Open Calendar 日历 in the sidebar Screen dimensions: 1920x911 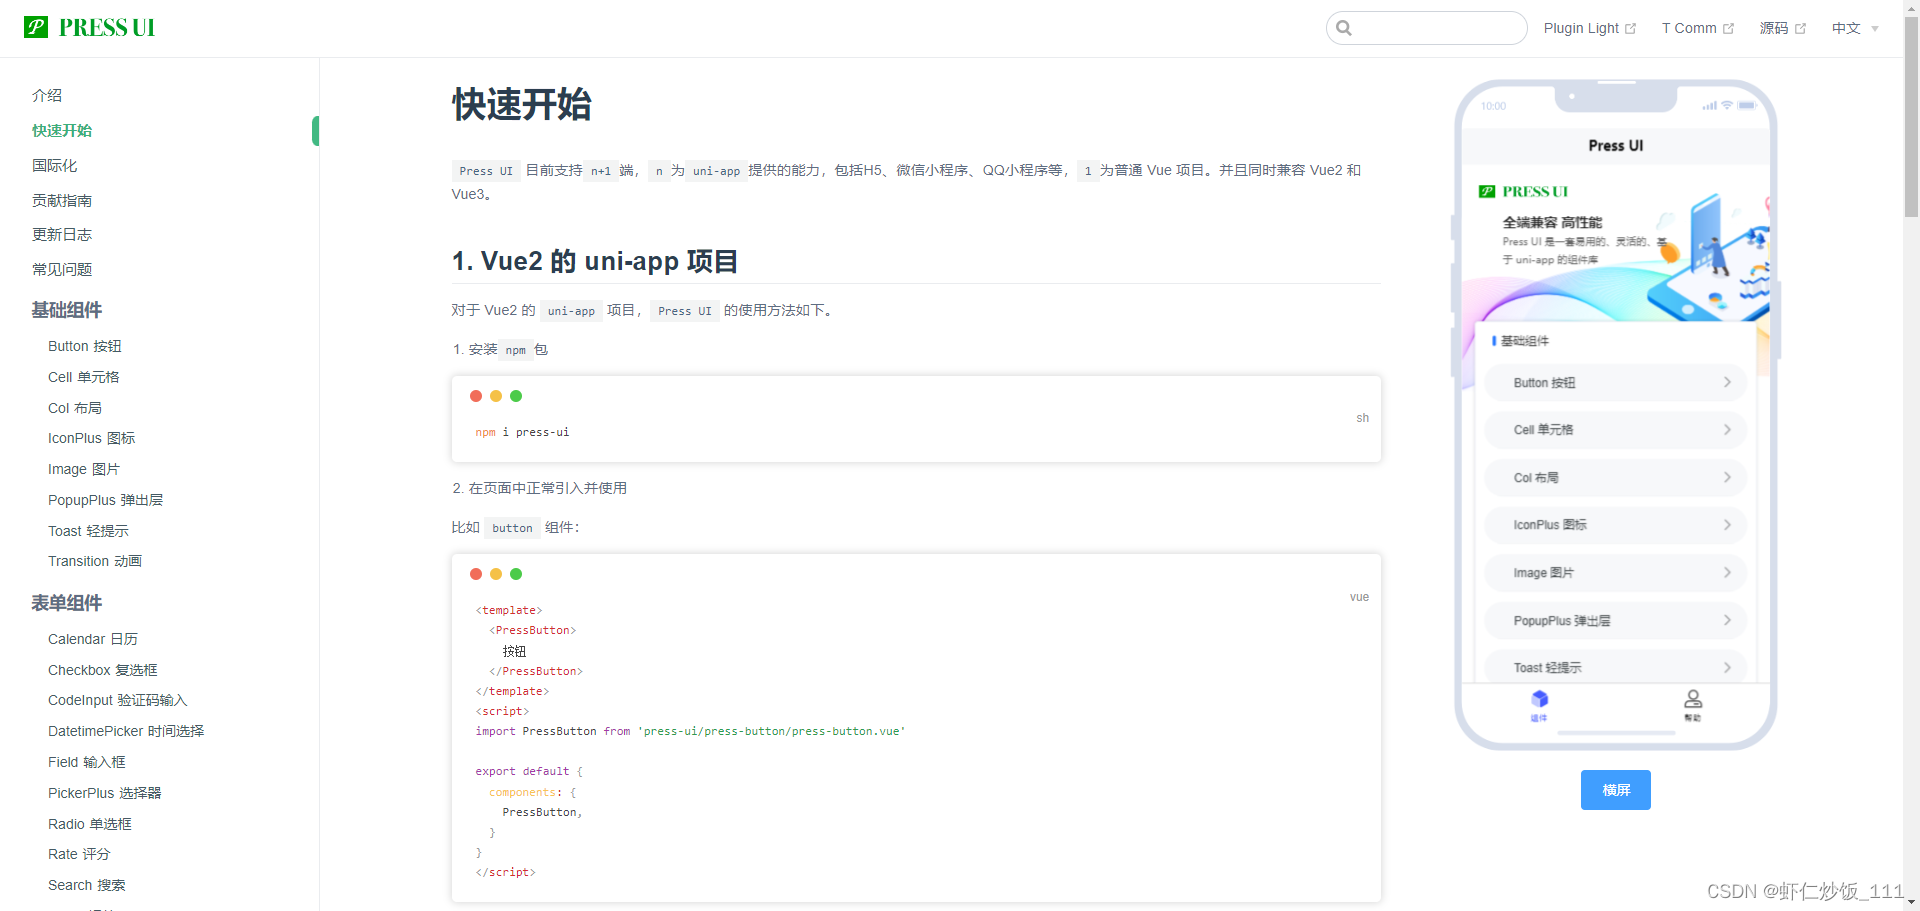pos(93,639)
